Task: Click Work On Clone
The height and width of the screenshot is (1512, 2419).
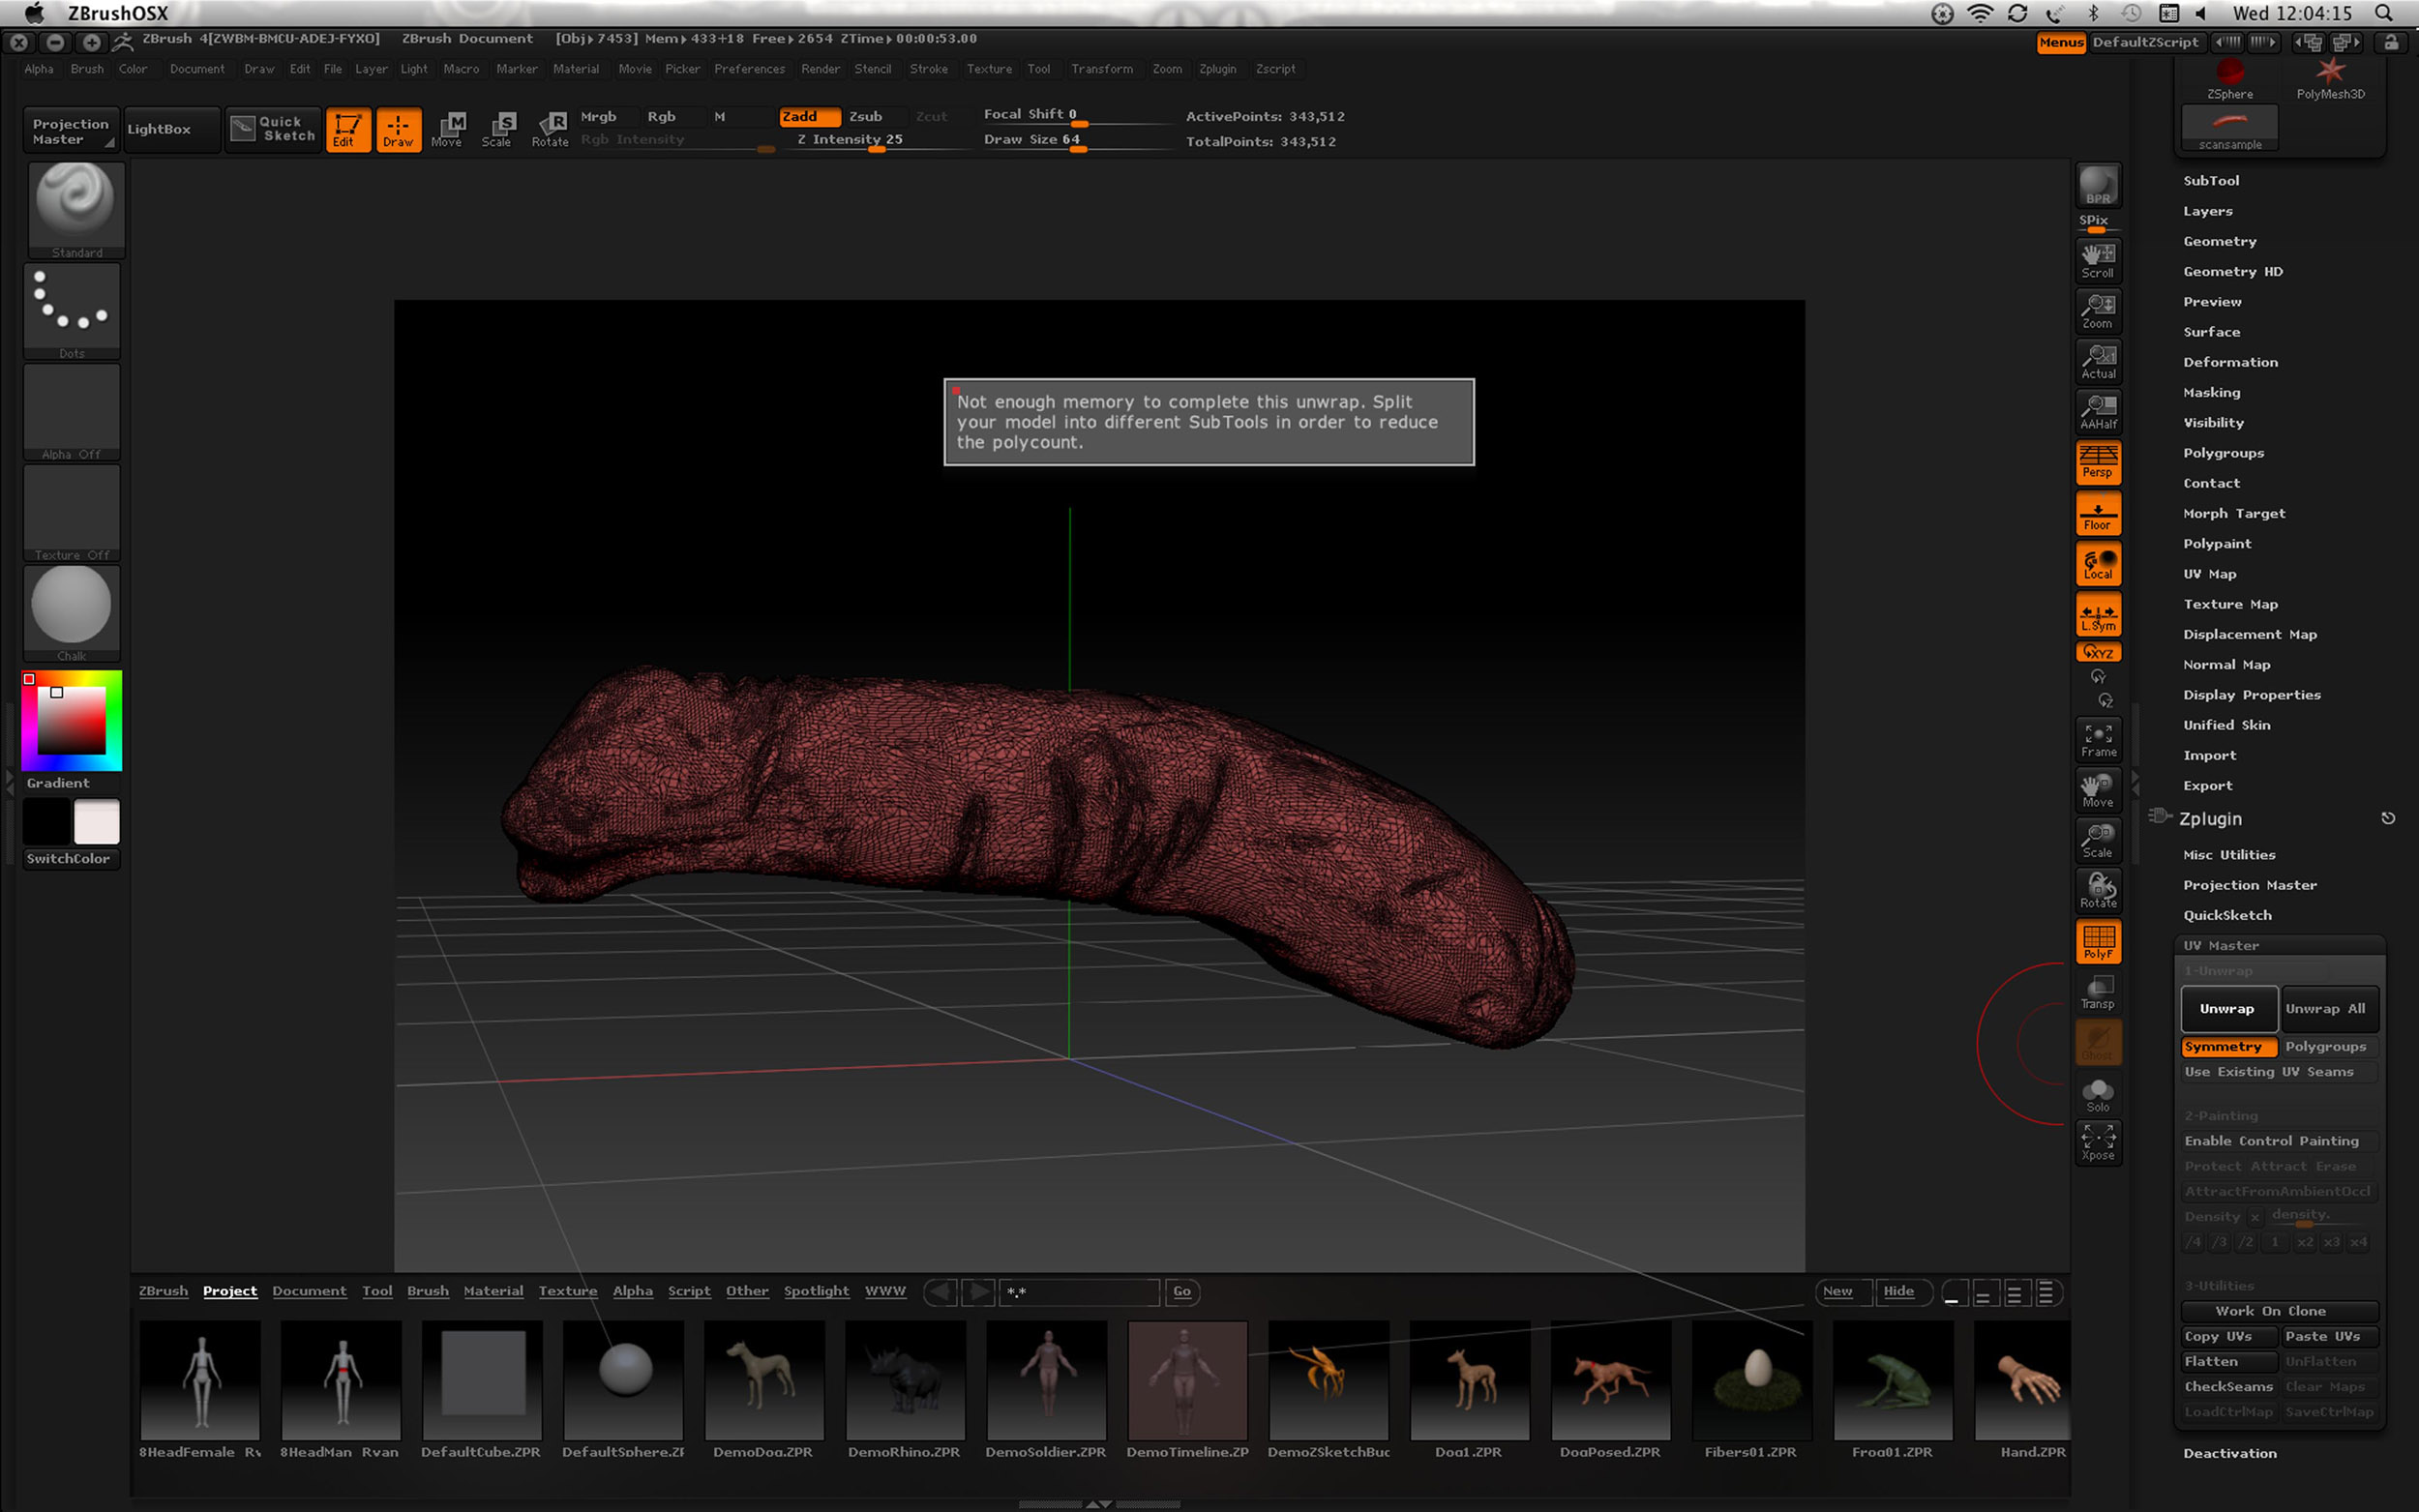Action: tap(2279, 1311)
